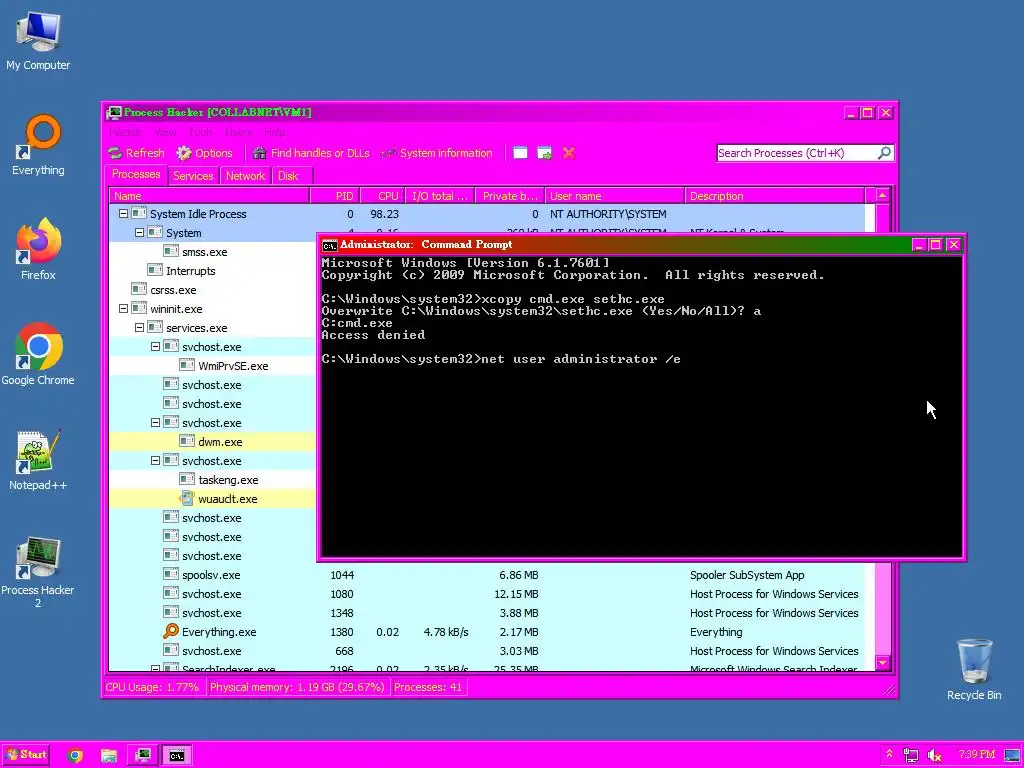
Task: Sort by the Name column header
Action: [x=209, y=196]
